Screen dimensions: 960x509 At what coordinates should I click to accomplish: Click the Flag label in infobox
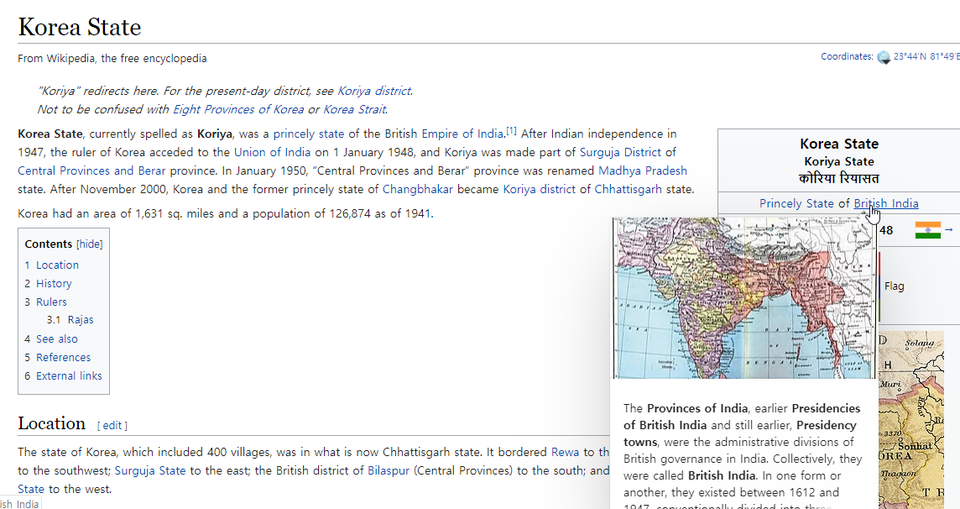(x=894, y=286)
